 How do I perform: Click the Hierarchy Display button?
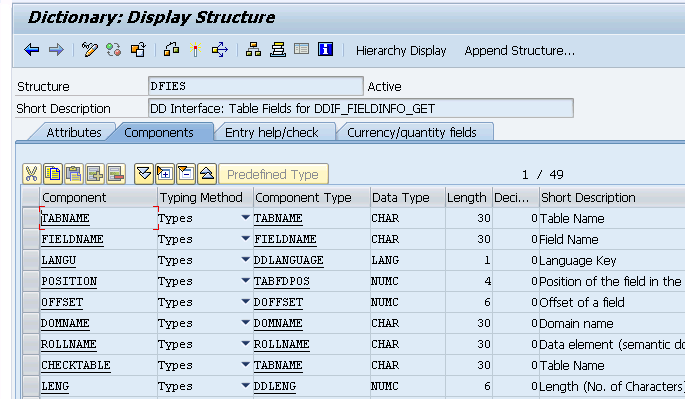click(x=401, y=51)
